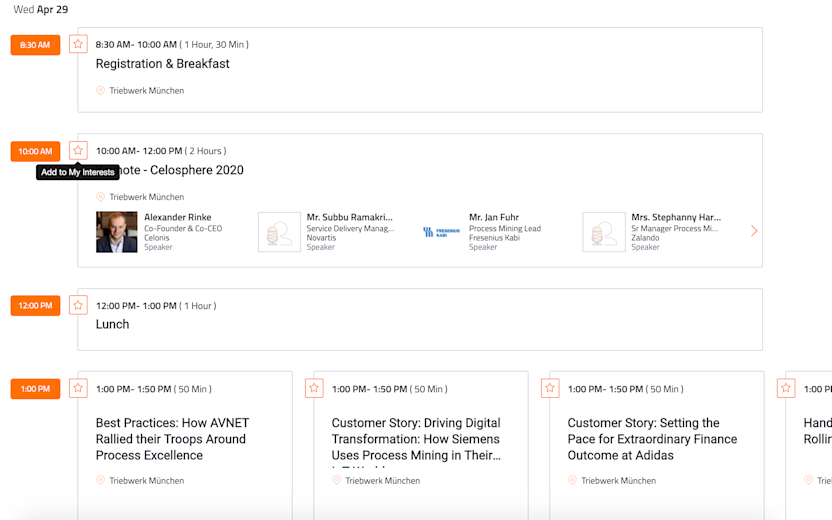The height and width of the screenshot is (520, 832).
Task: Open the Lunch session title
Action: [x=112, y=324]
